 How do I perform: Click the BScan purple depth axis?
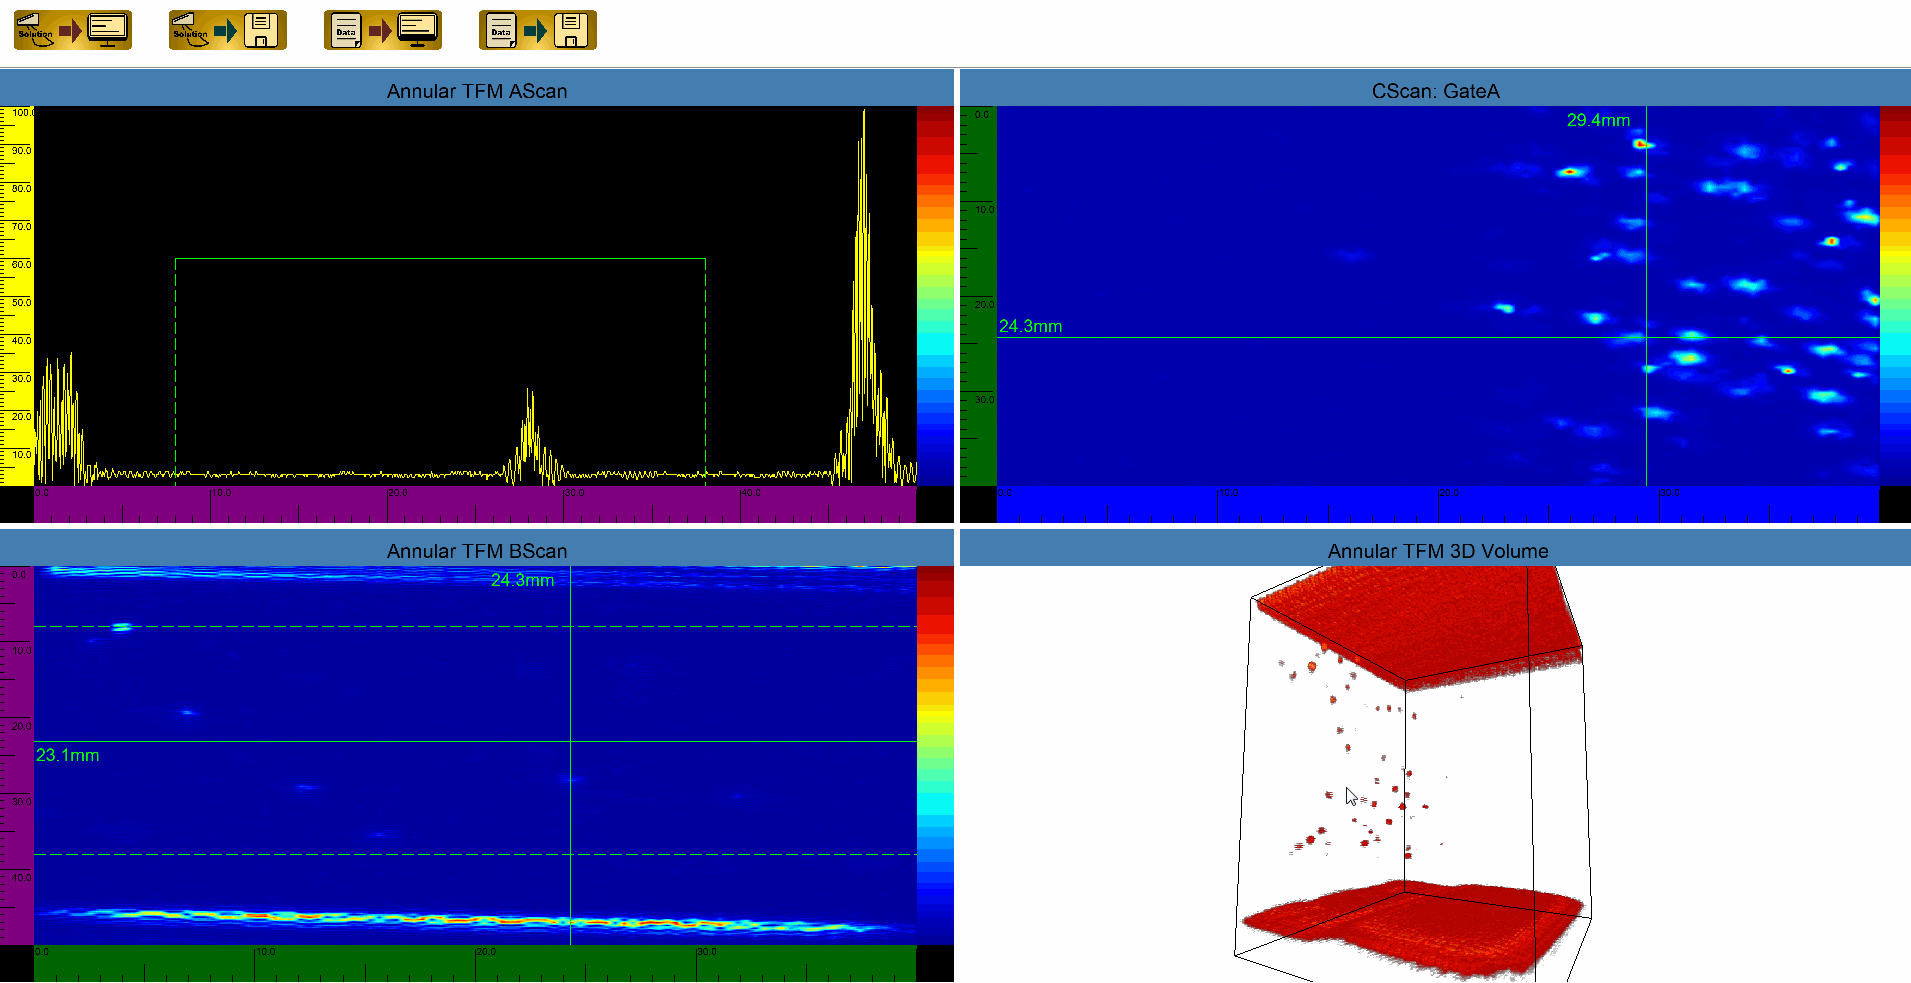(17, 755)
